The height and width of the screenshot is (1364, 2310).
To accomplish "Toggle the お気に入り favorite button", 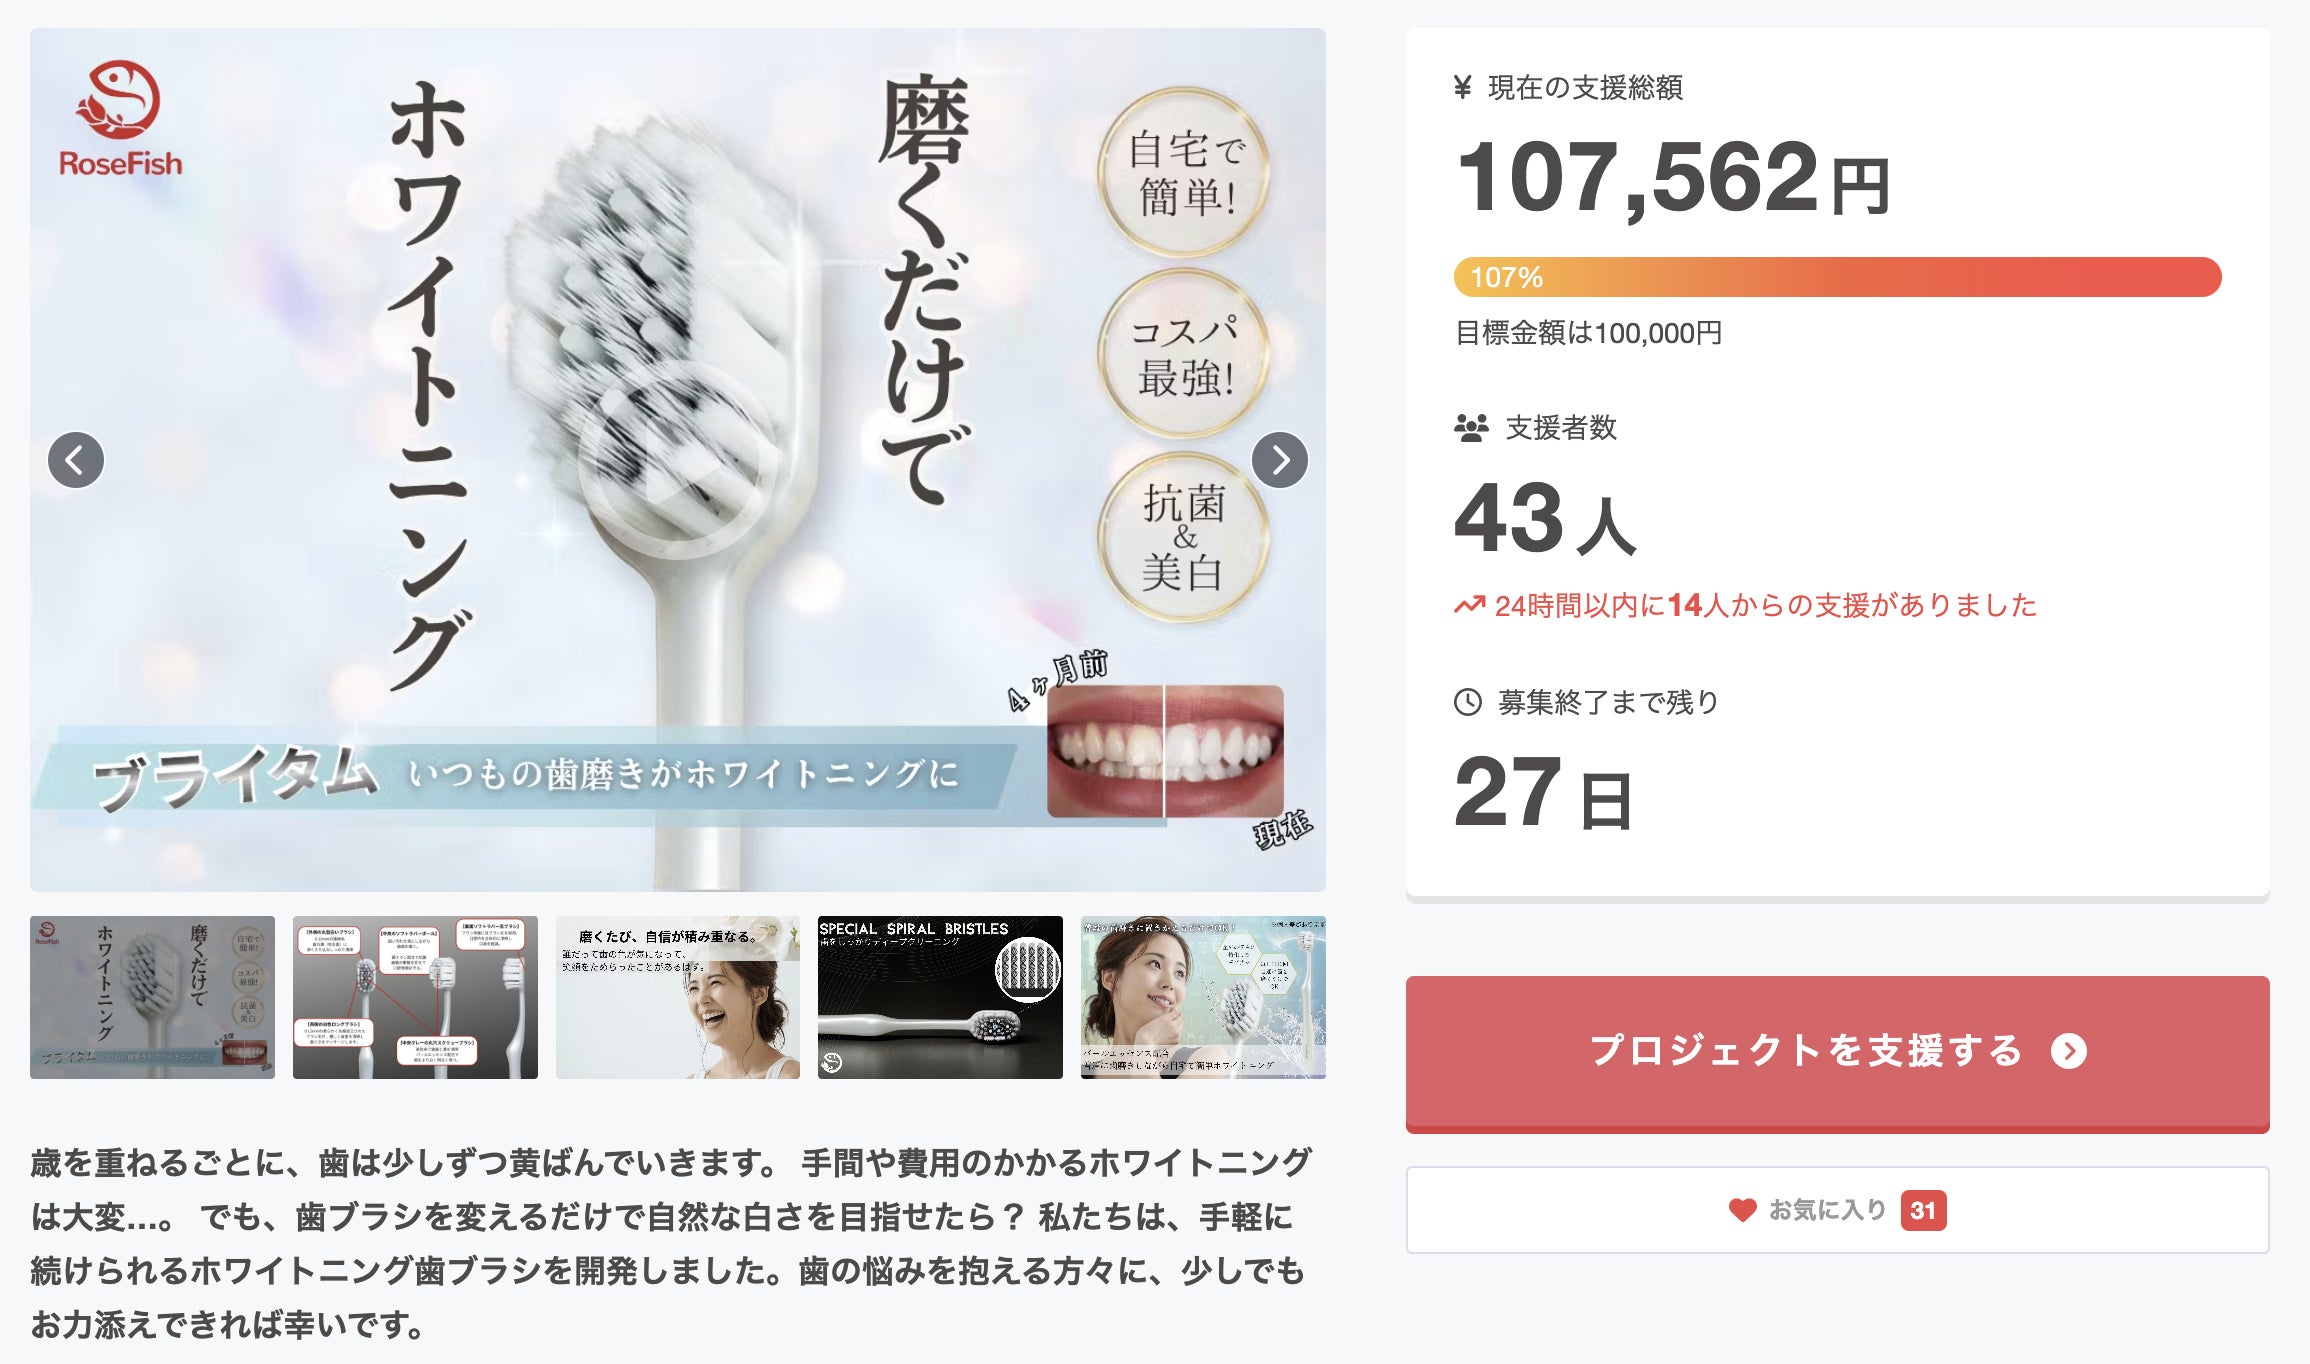I will pyautogui.click(x=1836, y=1210).
